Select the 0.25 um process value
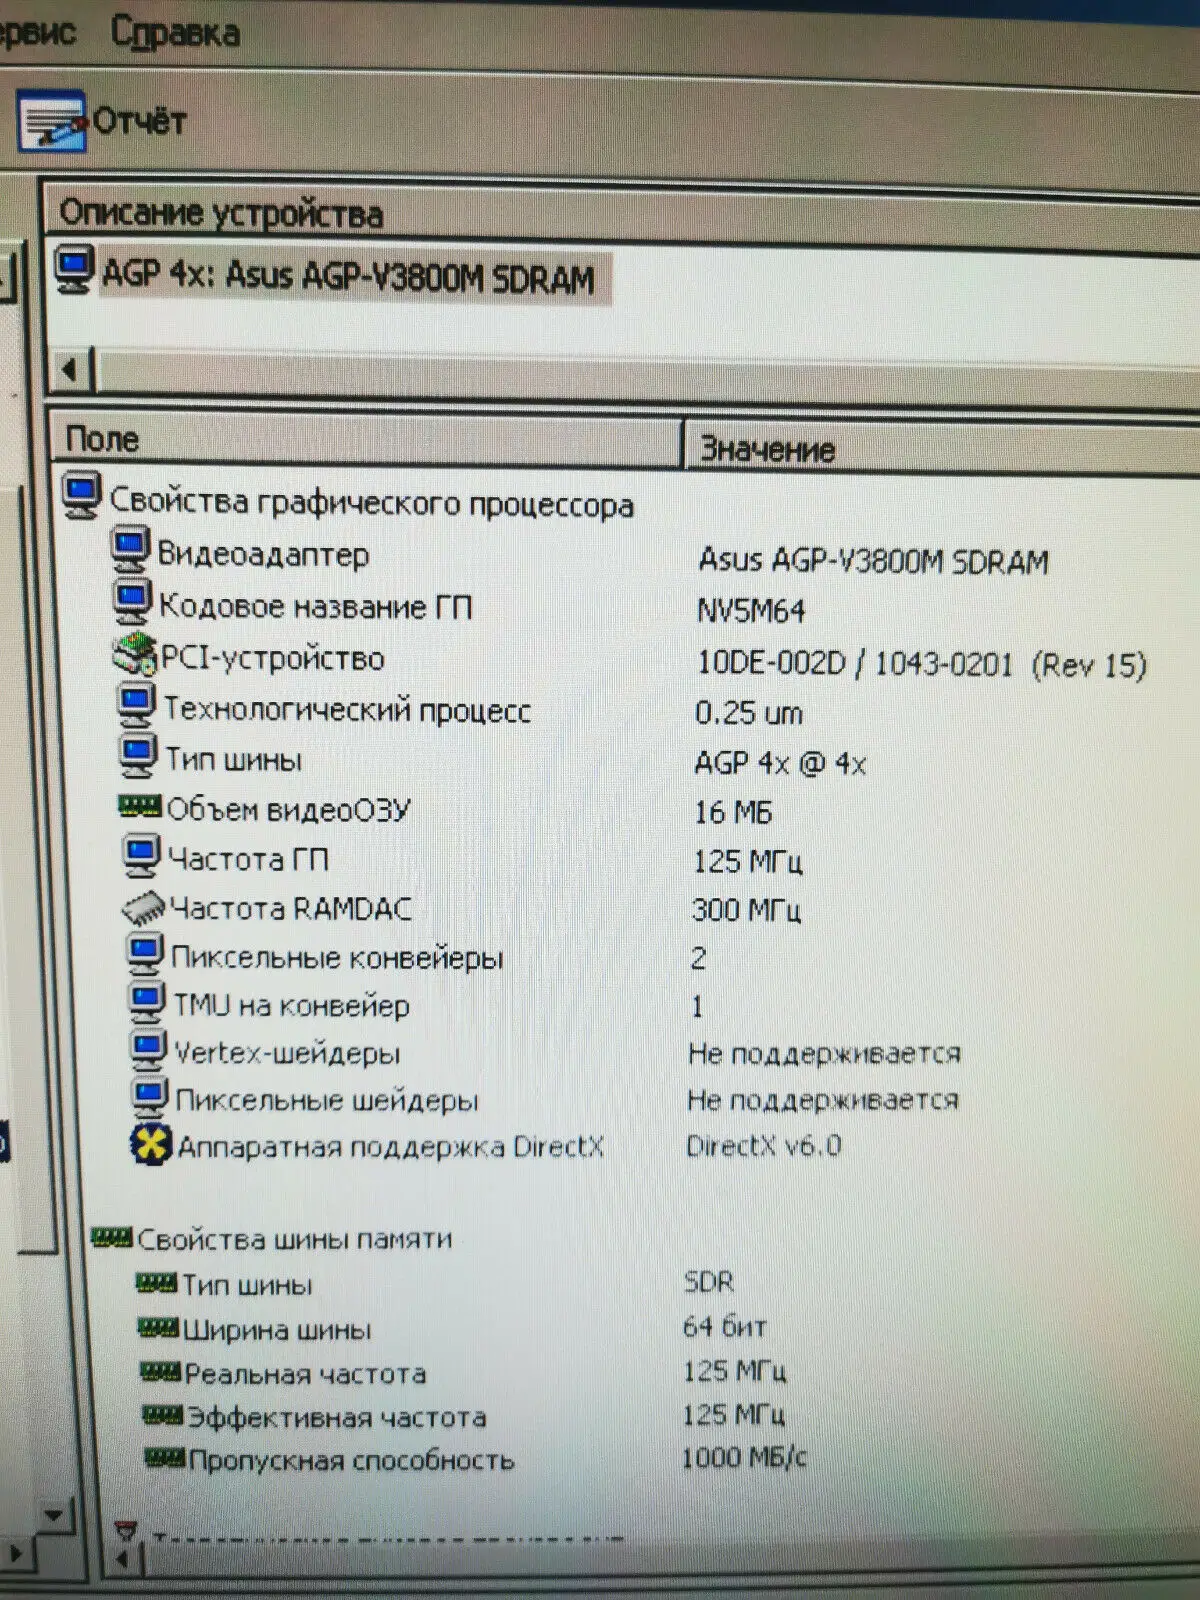Image resolution: width=1200 pixels, height=1600 pixels. click(x=748, y=713)
